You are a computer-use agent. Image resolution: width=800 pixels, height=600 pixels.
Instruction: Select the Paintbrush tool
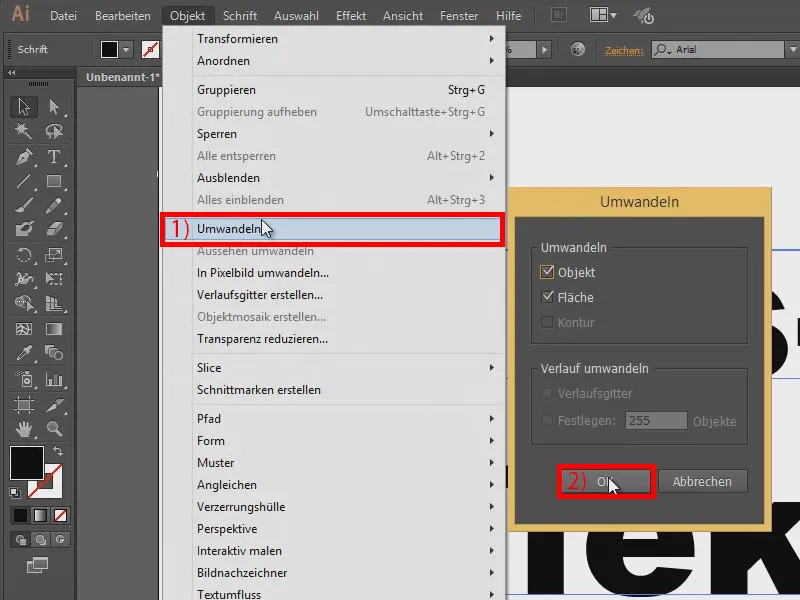(23, 205)
